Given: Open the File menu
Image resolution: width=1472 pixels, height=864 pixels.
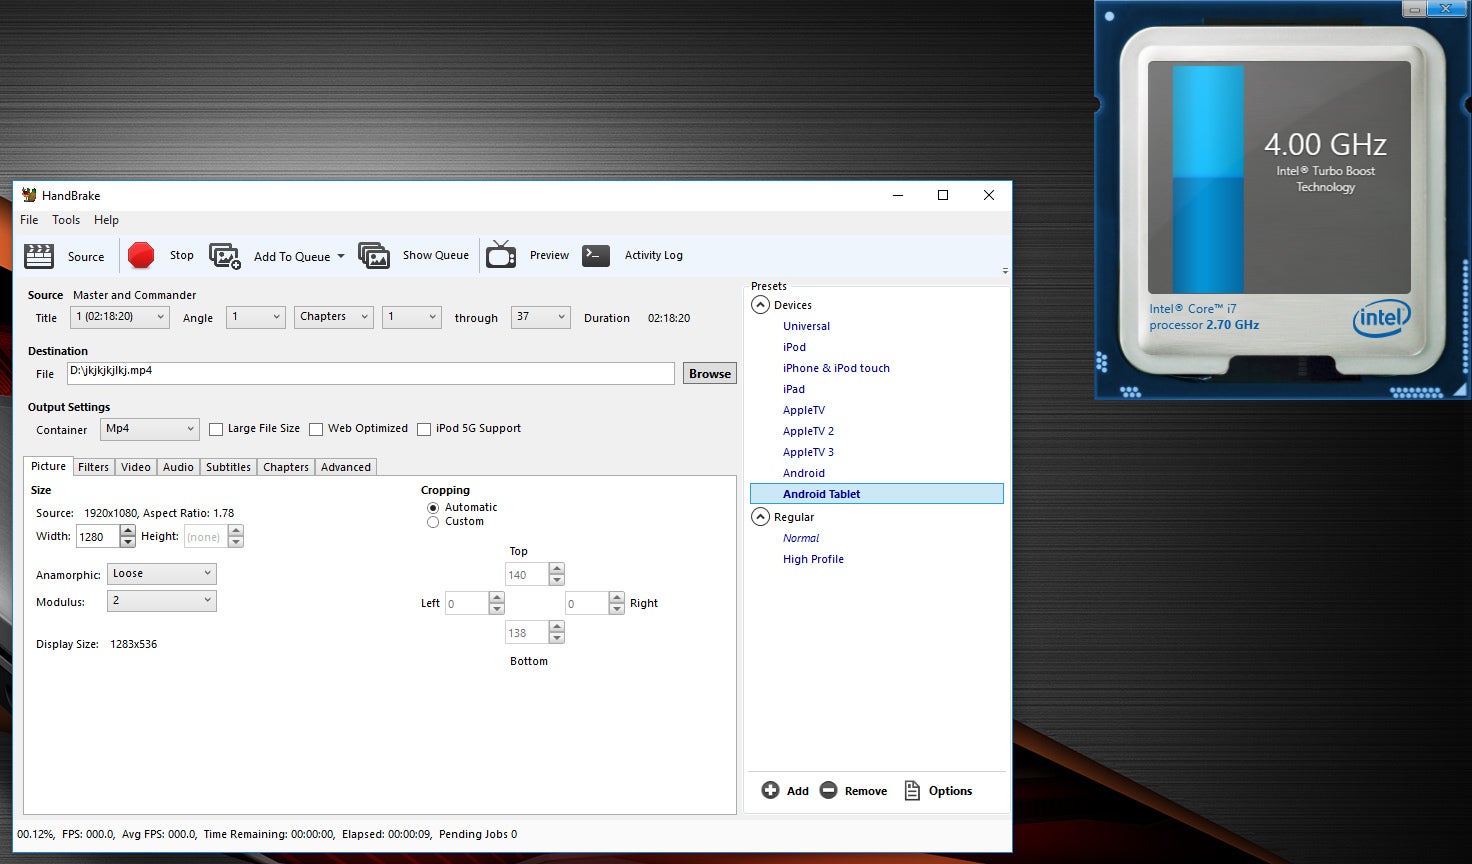Looking at the screenshot, I should click(29, 220).
